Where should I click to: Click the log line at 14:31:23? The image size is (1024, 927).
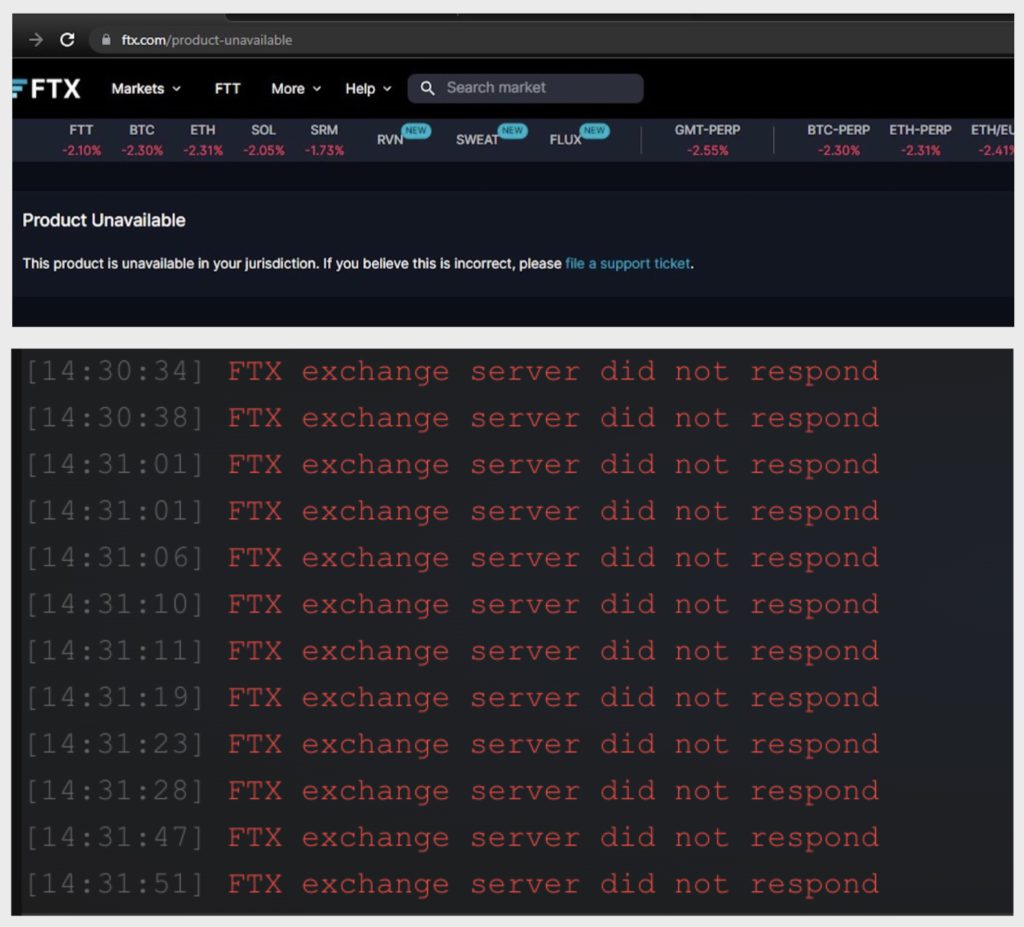click(452, 745)
